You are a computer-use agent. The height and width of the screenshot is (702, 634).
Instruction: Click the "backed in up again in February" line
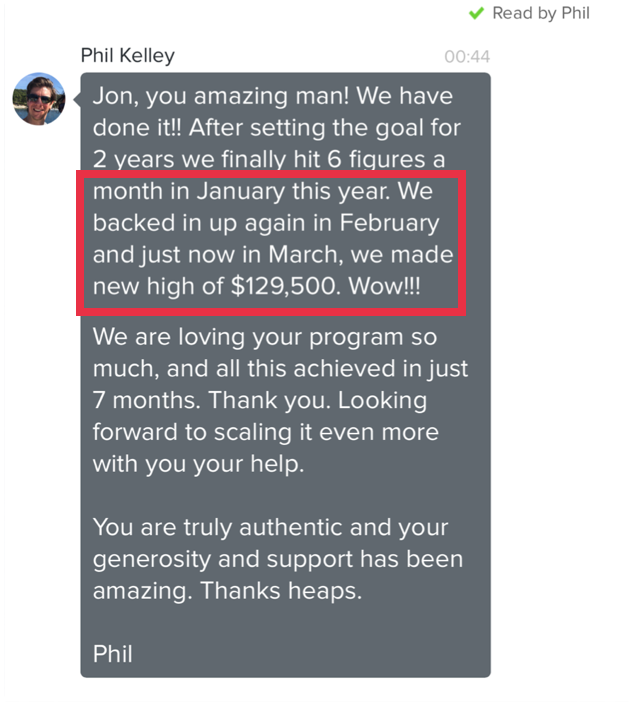[x=266, y=223]
